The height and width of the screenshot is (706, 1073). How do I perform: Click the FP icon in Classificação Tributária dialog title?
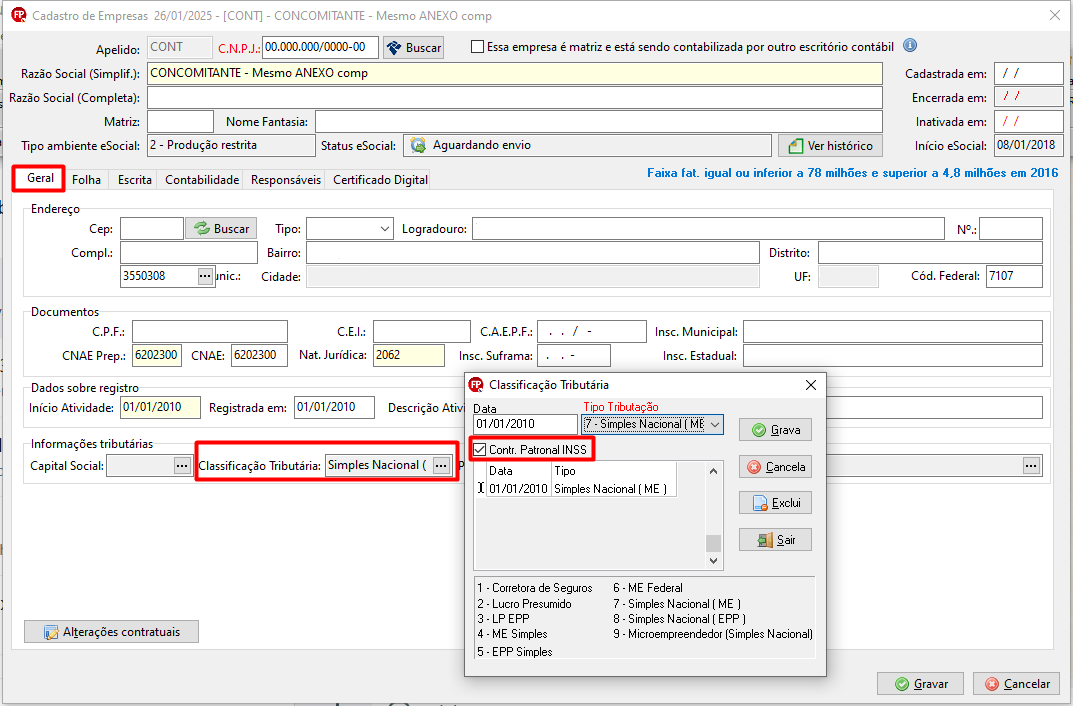[x=476, y=384]
